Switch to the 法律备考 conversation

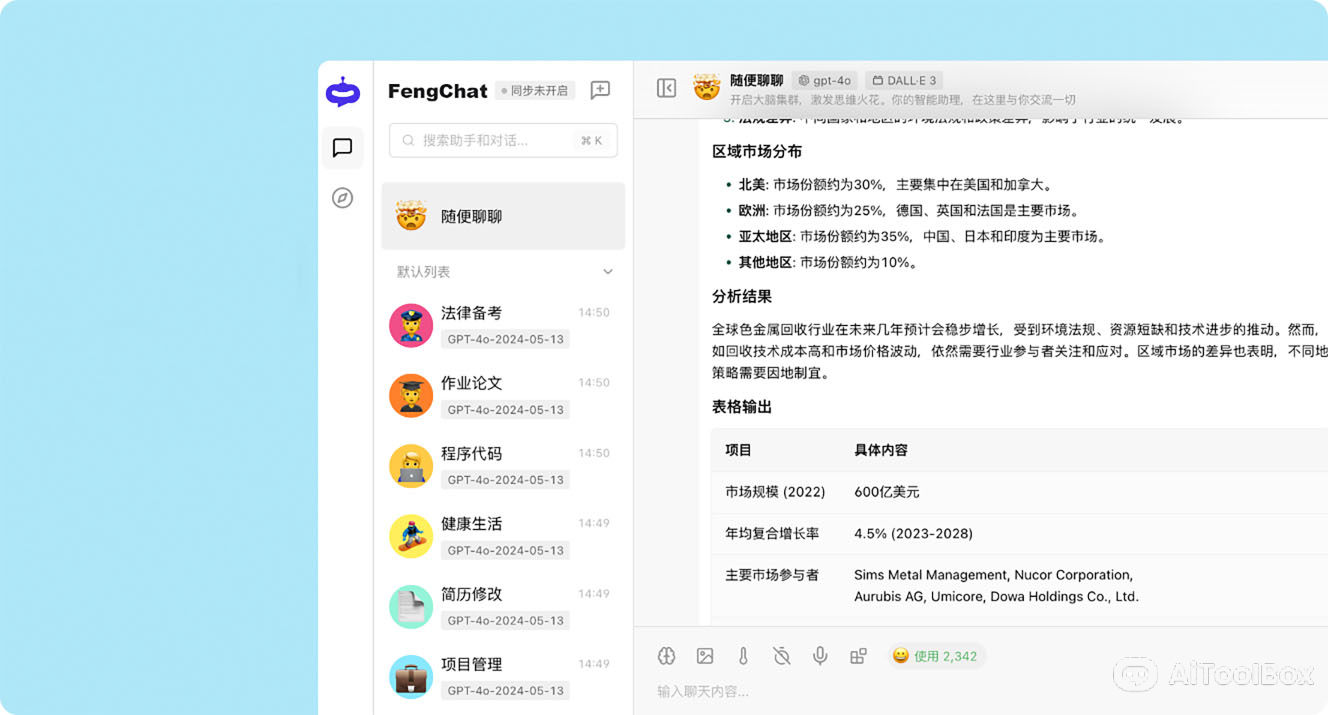click(502, 325)
